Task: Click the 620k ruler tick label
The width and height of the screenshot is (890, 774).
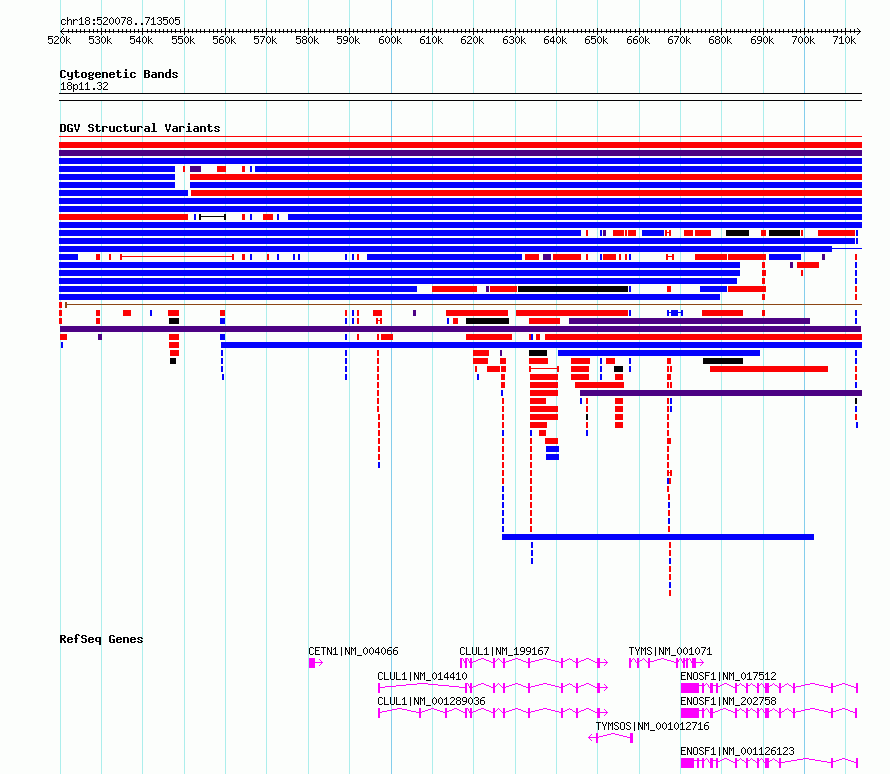Action: pos(472,40)
